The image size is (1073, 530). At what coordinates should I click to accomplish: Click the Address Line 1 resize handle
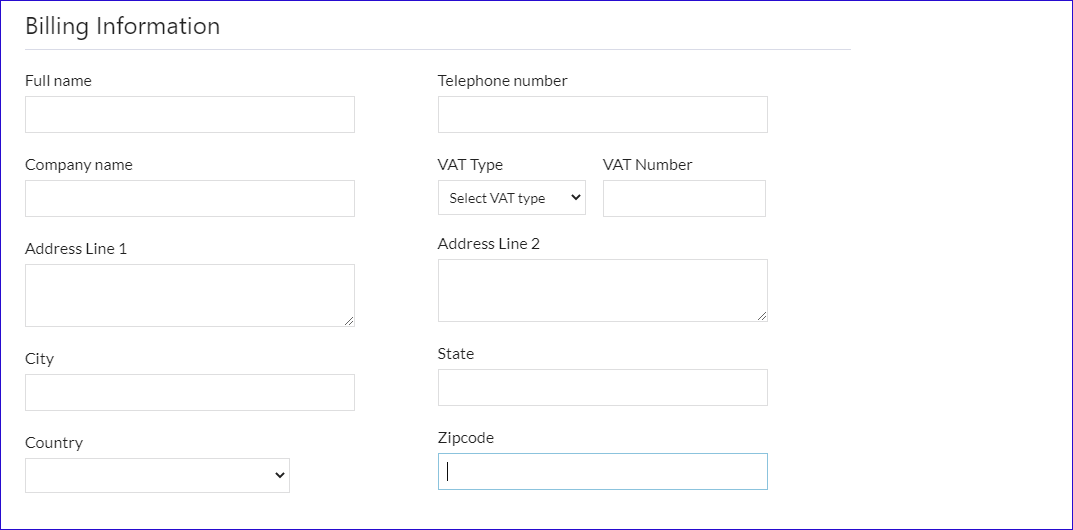[349, 320]
